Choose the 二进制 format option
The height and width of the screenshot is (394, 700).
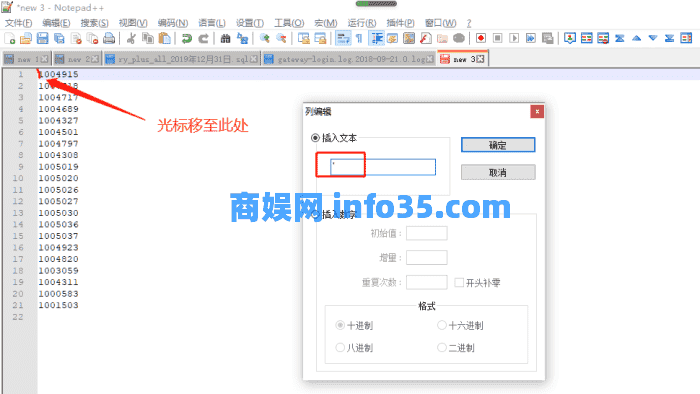(442, 347)
